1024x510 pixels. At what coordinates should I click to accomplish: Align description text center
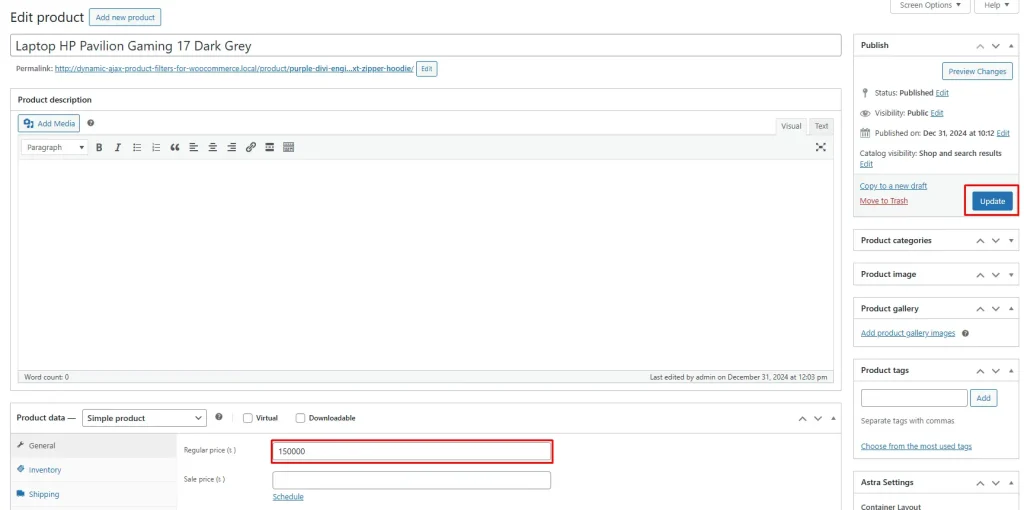[212, 148]
